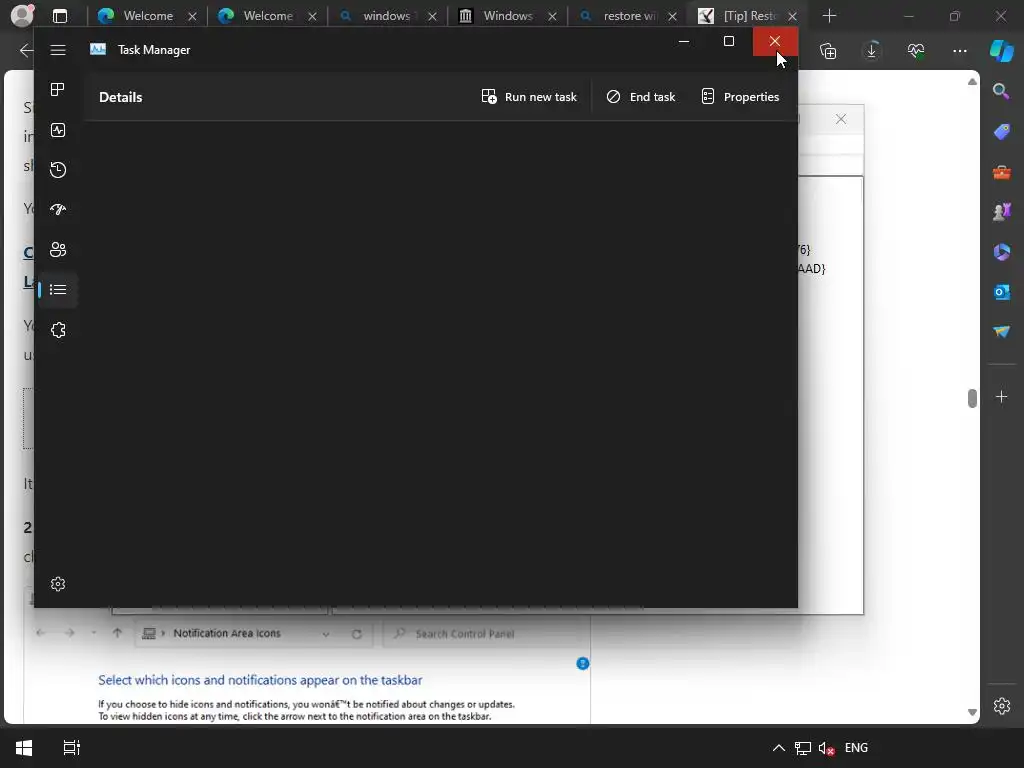Close the Task Manager window
The width and height of the screenshot is (1024, 768).
pyautogui.click(x=775, y=42)
